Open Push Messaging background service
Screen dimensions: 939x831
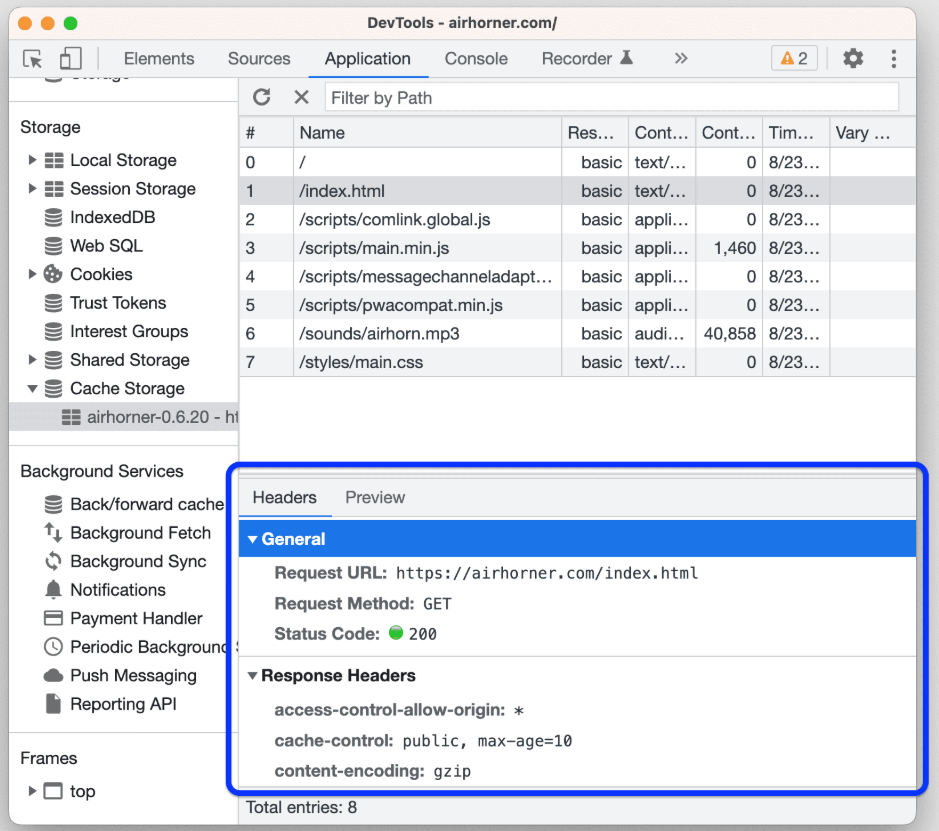click(x=133, y=676)
